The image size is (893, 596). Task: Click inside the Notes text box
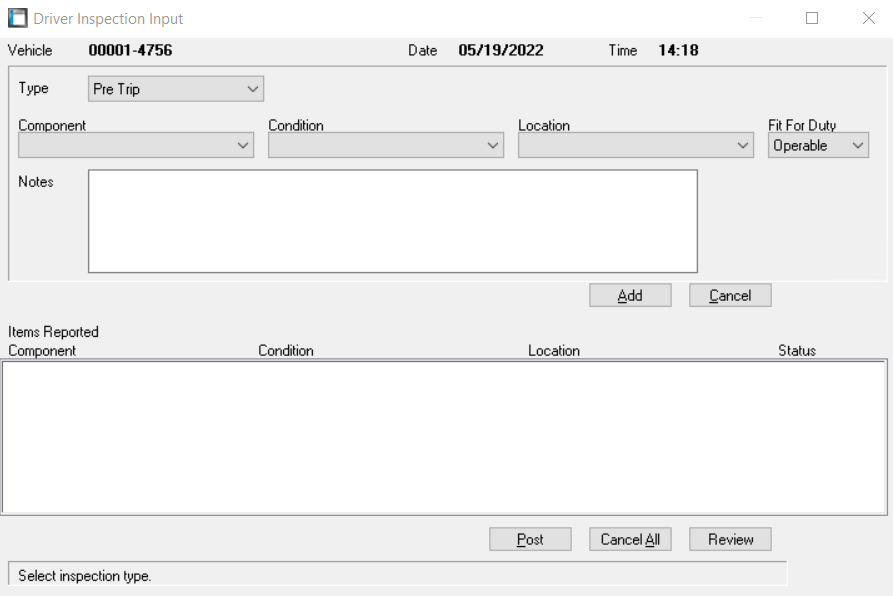tap(392, 221)
